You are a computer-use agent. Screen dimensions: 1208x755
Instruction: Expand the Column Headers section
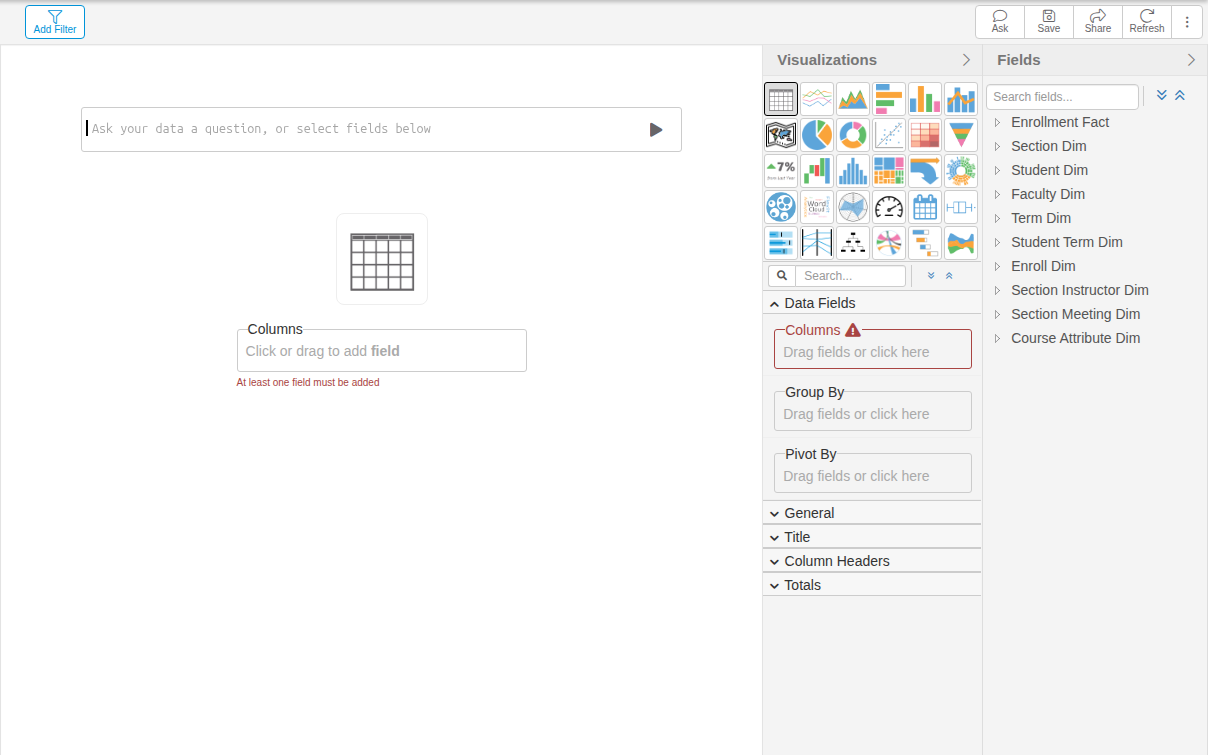[872, 561]
